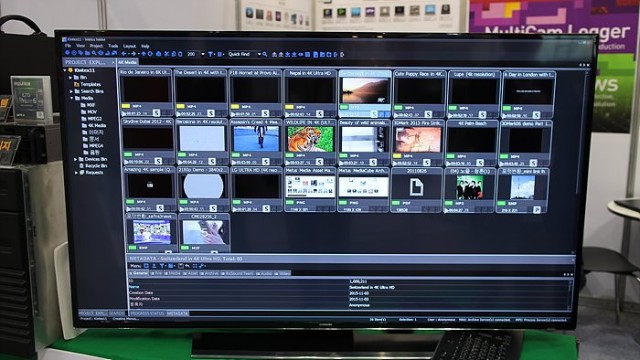Click the undo arrow in Metadata toolbar
640x360 pixels.
[x=187, y=266]
